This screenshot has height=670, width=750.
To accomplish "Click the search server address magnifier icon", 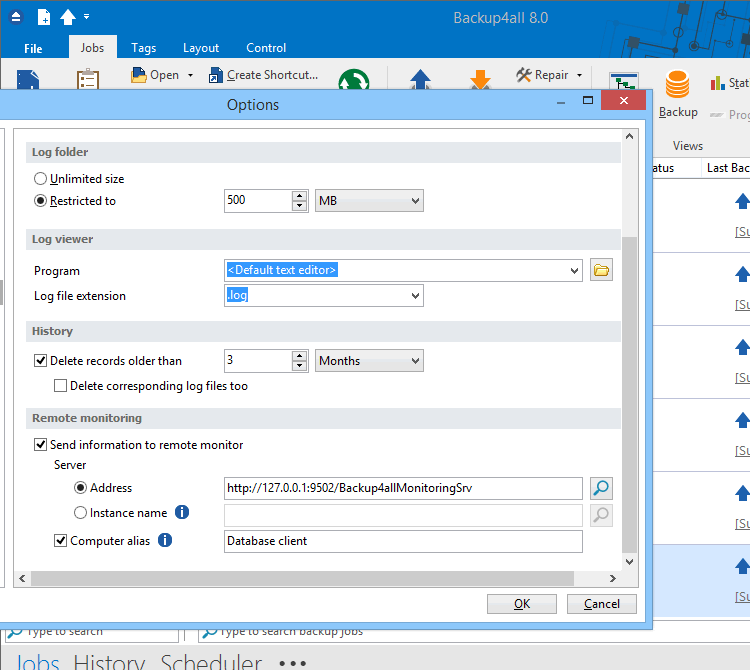I will (x=601, y=488).
